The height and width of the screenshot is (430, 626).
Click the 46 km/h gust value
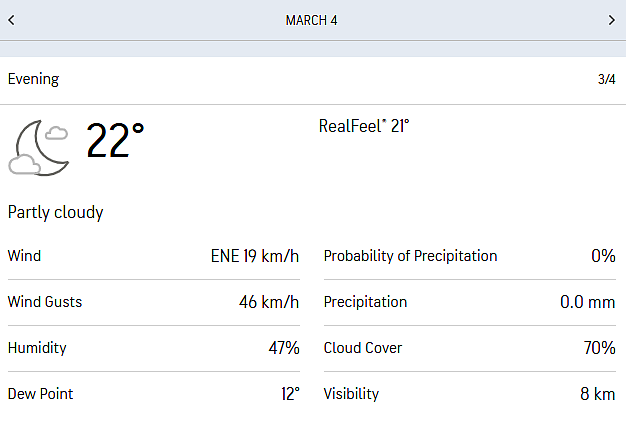pyautogui.click(x=269, y=302)
